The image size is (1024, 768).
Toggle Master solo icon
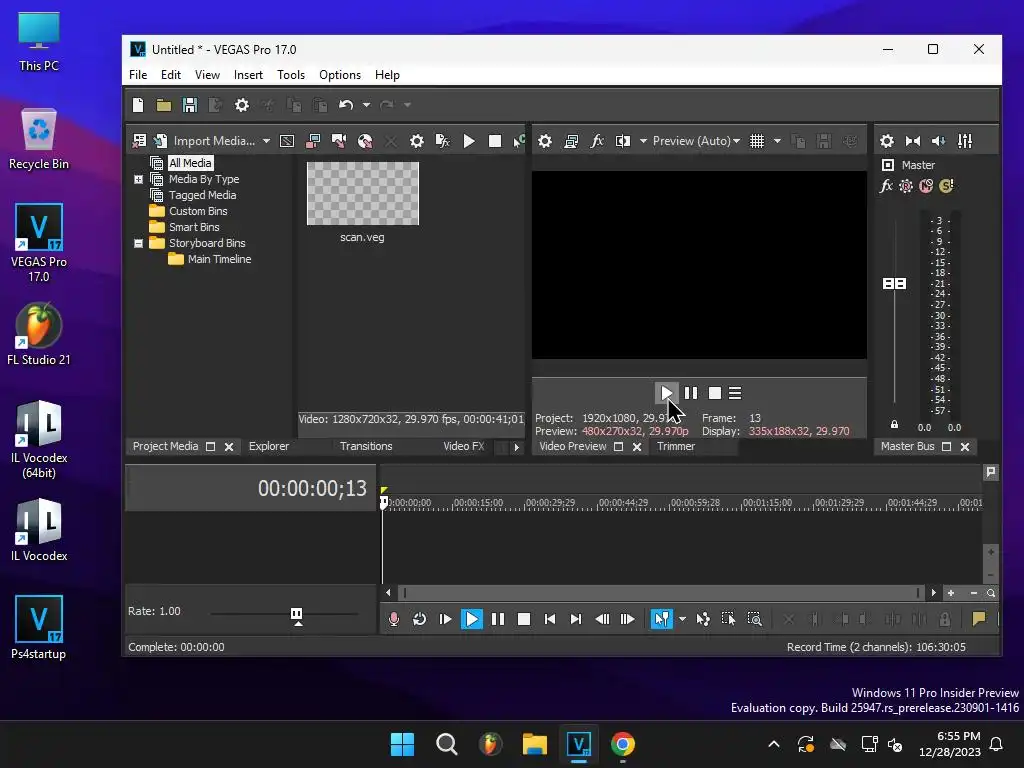[946, 186]
